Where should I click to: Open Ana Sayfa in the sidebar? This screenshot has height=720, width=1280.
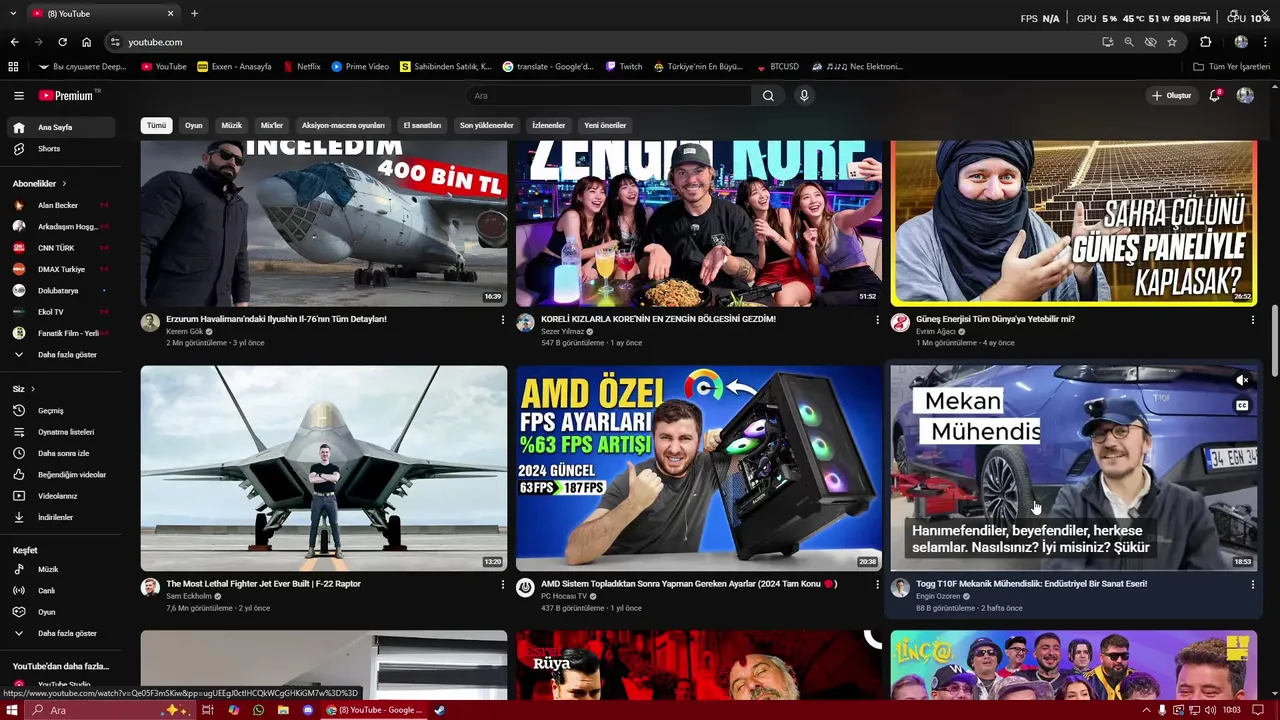coord(63,127)
